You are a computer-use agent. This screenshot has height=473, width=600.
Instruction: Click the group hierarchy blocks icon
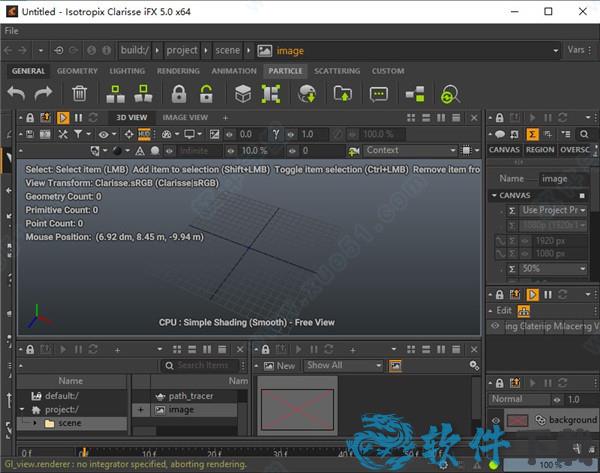pos(115,94)
